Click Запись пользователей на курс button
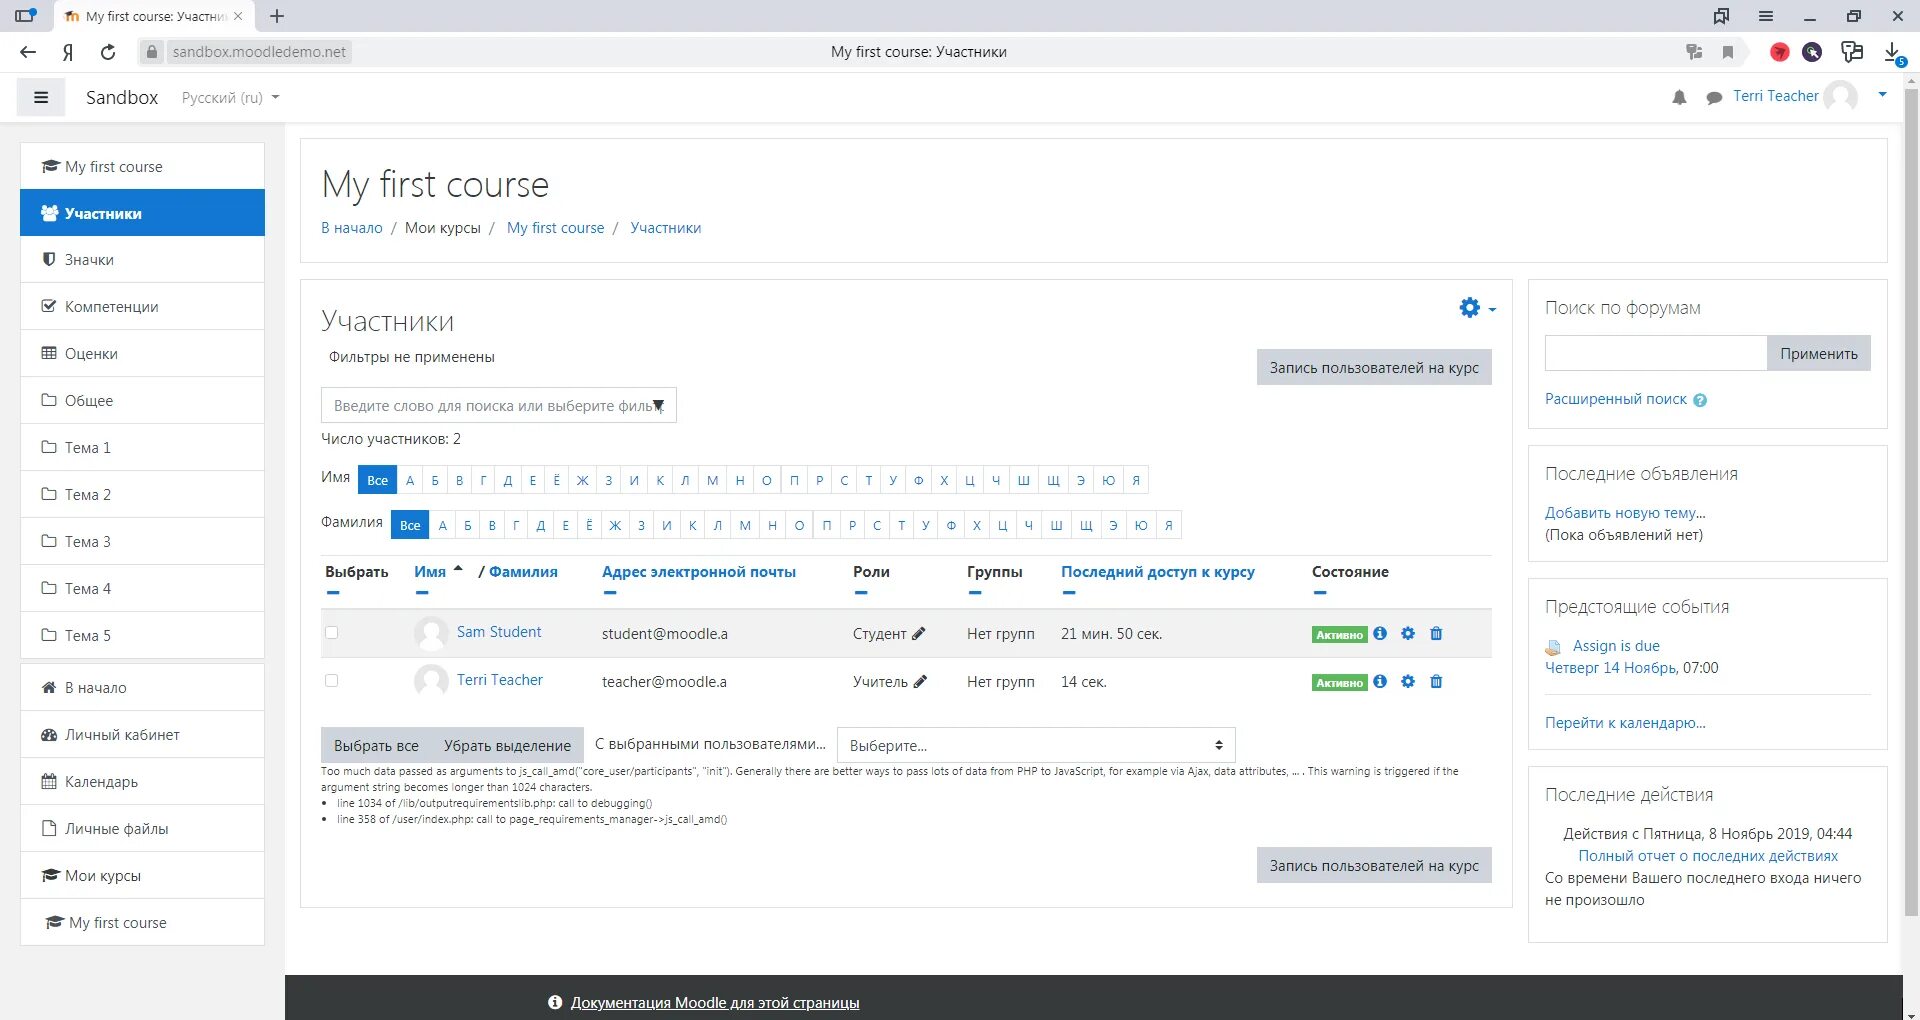1920x1020 pixels. (1373, 367)
